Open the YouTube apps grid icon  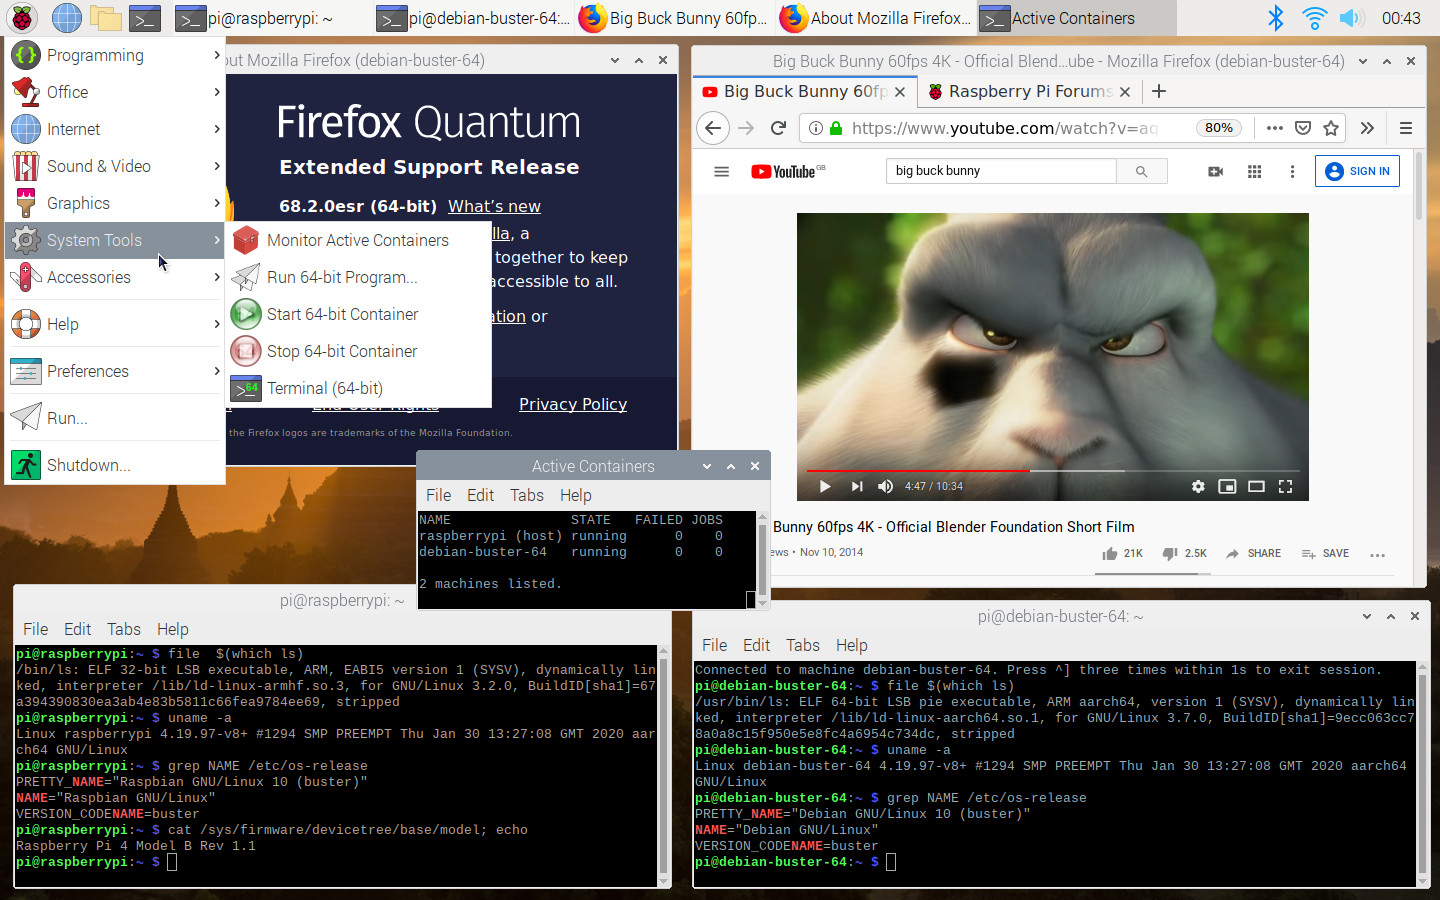click(x=1254, y=172)
